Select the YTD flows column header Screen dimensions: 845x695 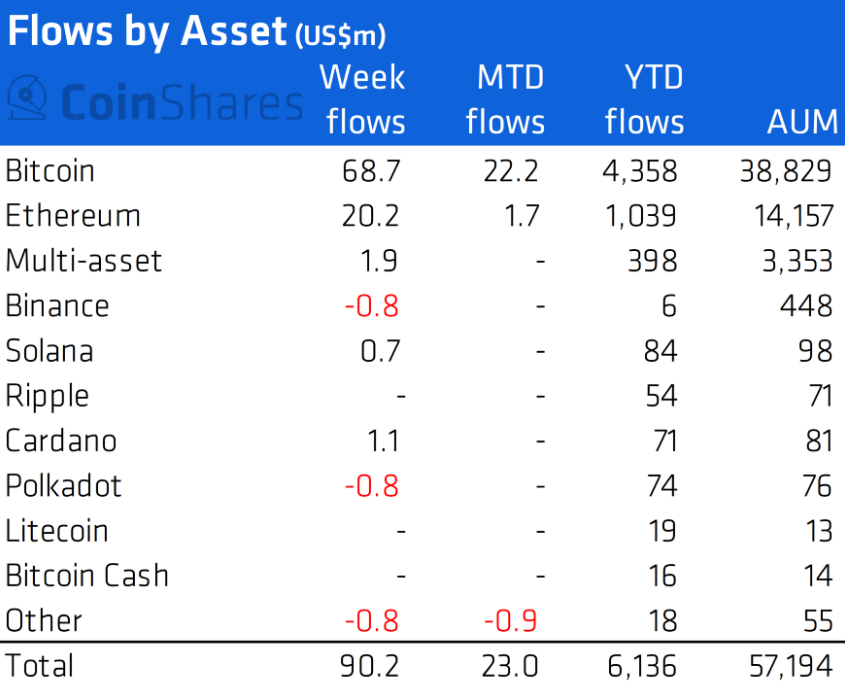[x=644, y=99]
